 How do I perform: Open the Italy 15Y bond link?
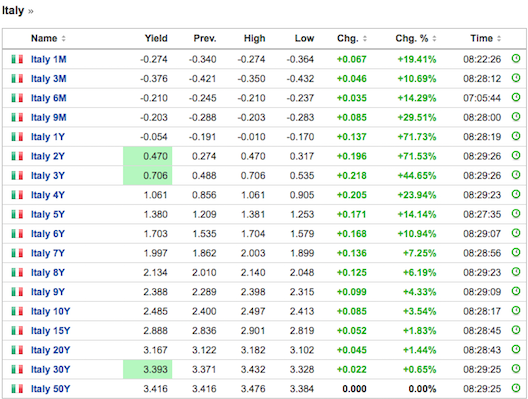51,331
